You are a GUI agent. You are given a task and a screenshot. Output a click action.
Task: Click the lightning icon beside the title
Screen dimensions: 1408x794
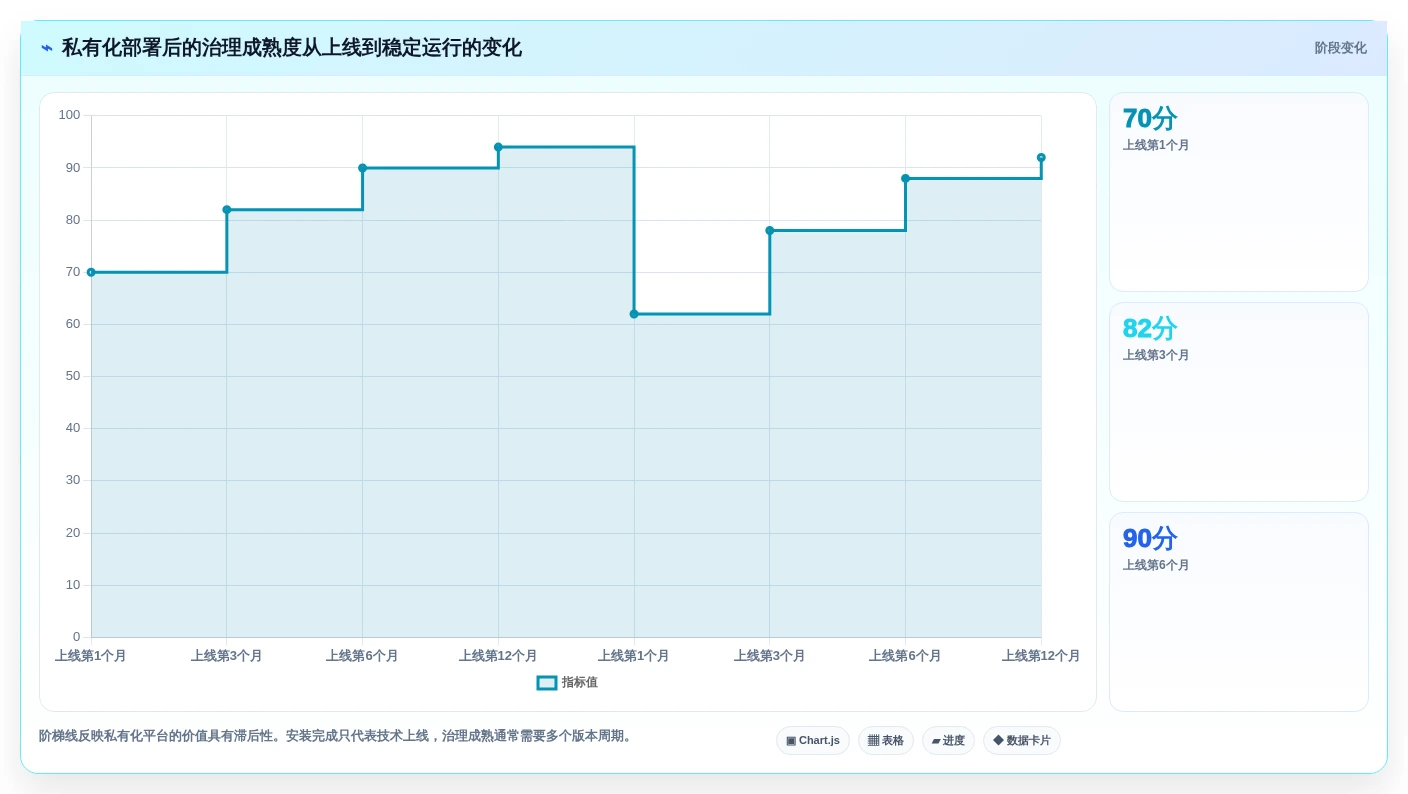click(47, 48)
